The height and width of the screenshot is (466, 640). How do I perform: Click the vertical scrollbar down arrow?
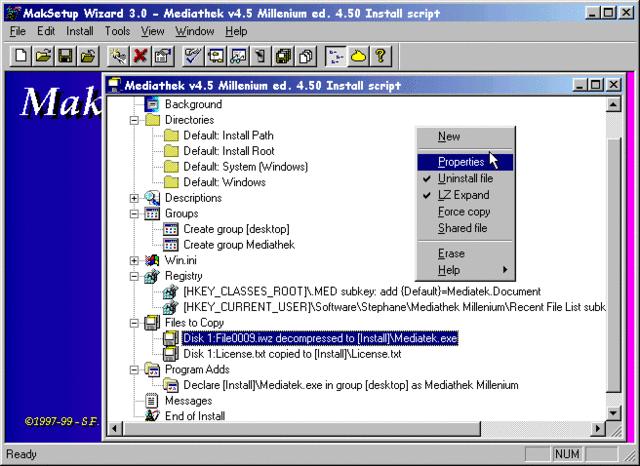(613, 413)
